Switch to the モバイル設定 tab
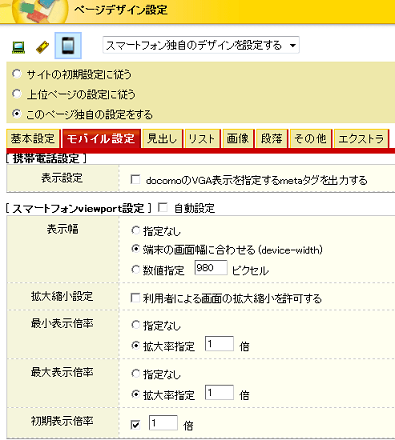395x440 pixels. (x=101, y=138)
